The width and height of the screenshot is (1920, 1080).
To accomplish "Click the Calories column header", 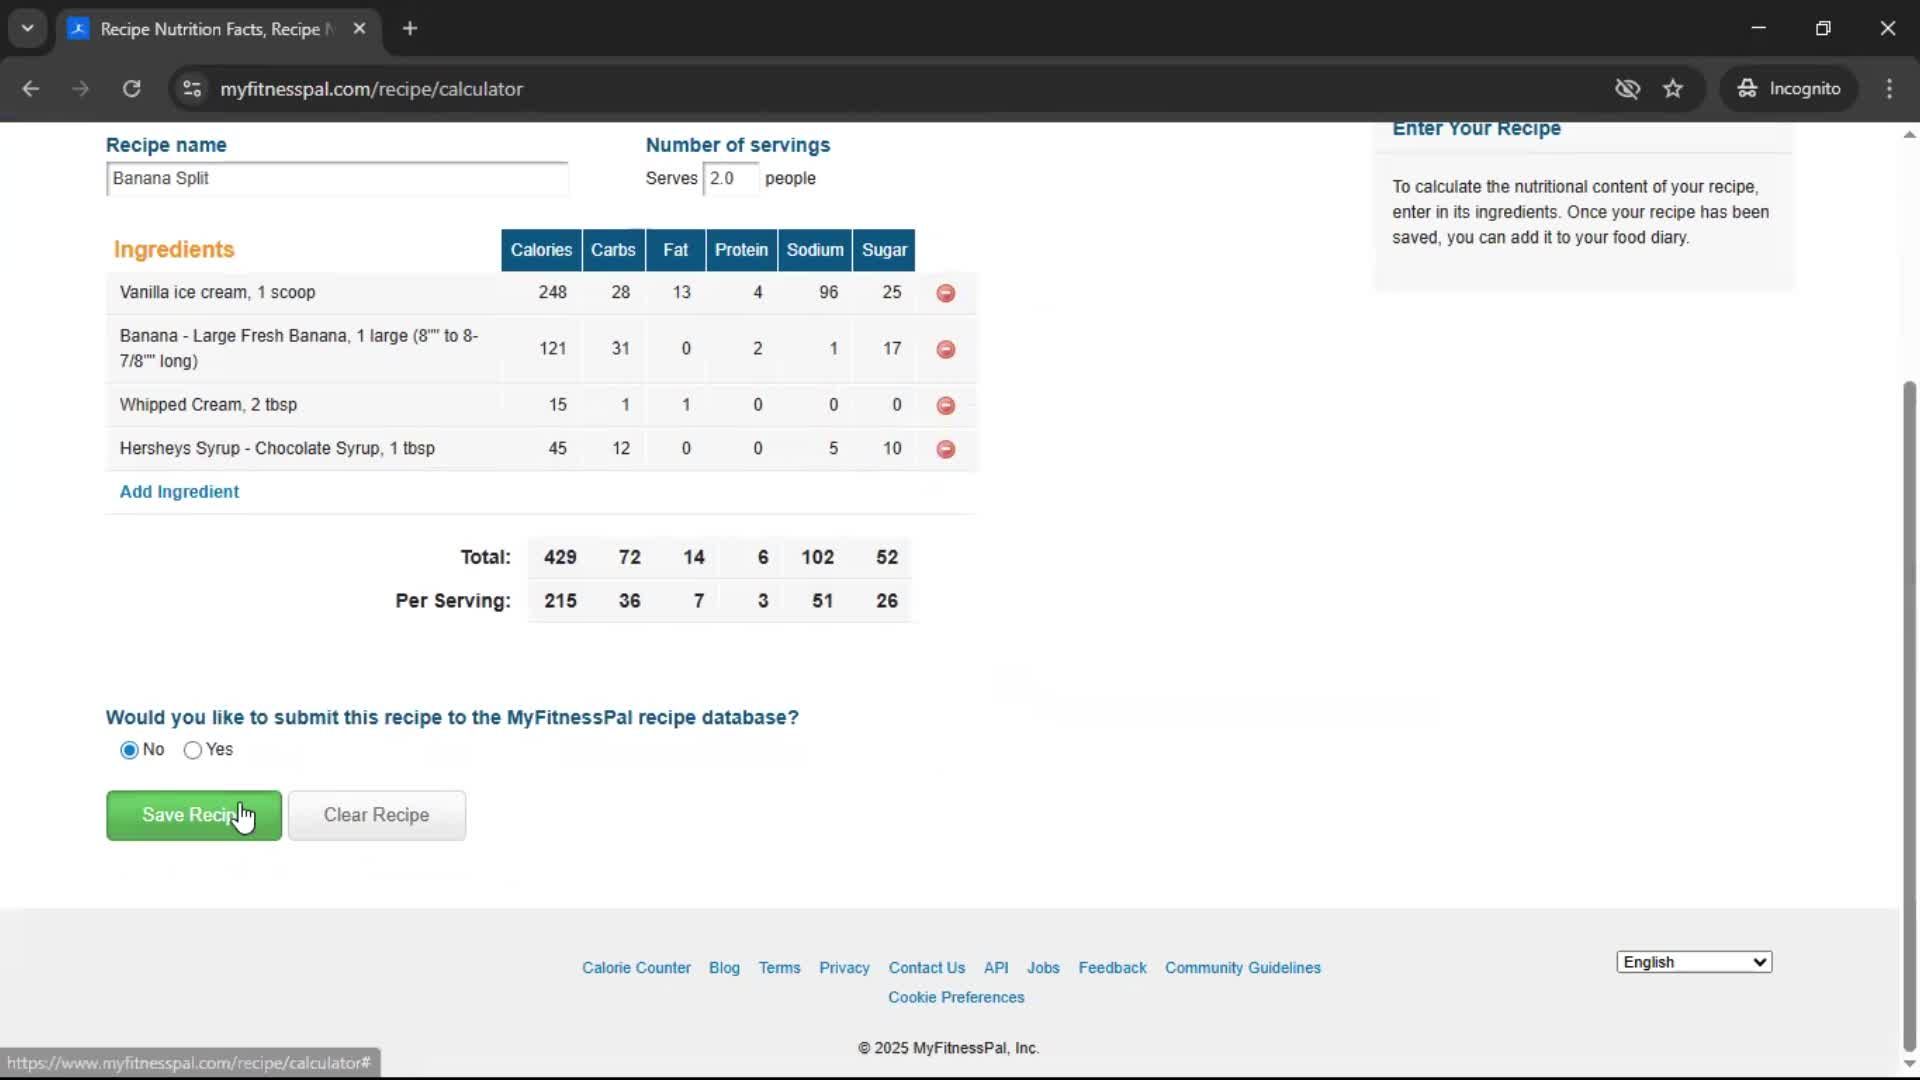I will coord(541,250).
